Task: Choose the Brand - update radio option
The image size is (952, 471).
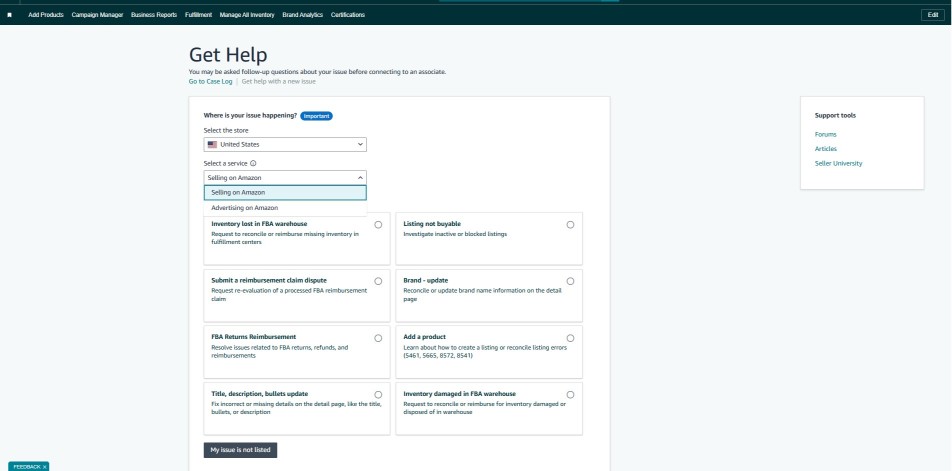Action: (x=570, y=281)
